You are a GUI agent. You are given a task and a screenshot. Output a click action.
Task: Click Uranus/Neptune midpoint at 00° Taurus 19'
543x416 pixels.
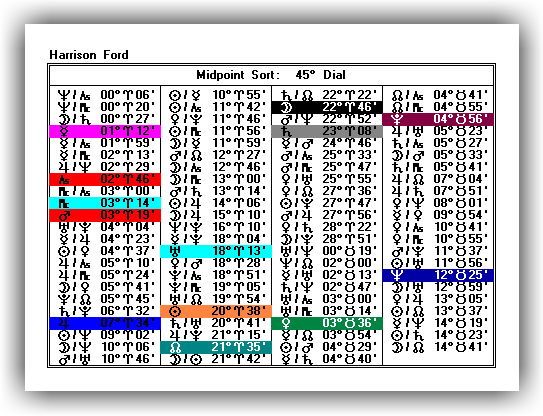click(328, 251)
